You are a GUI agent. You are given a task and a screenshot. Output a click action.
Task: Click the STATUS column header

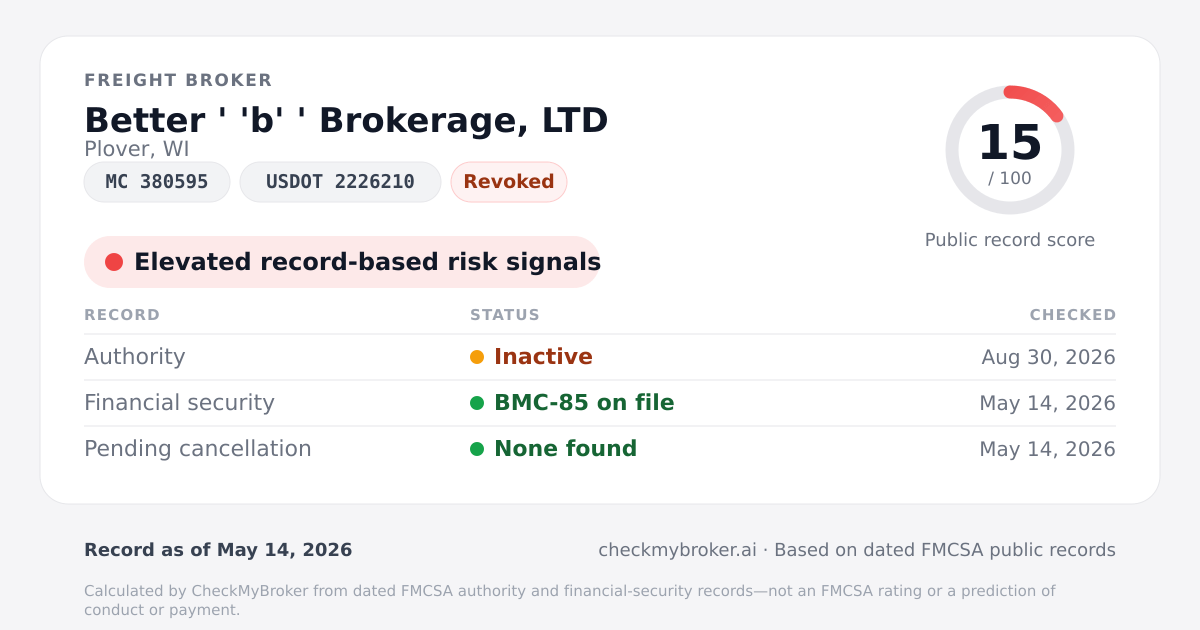tap(505, 315)
